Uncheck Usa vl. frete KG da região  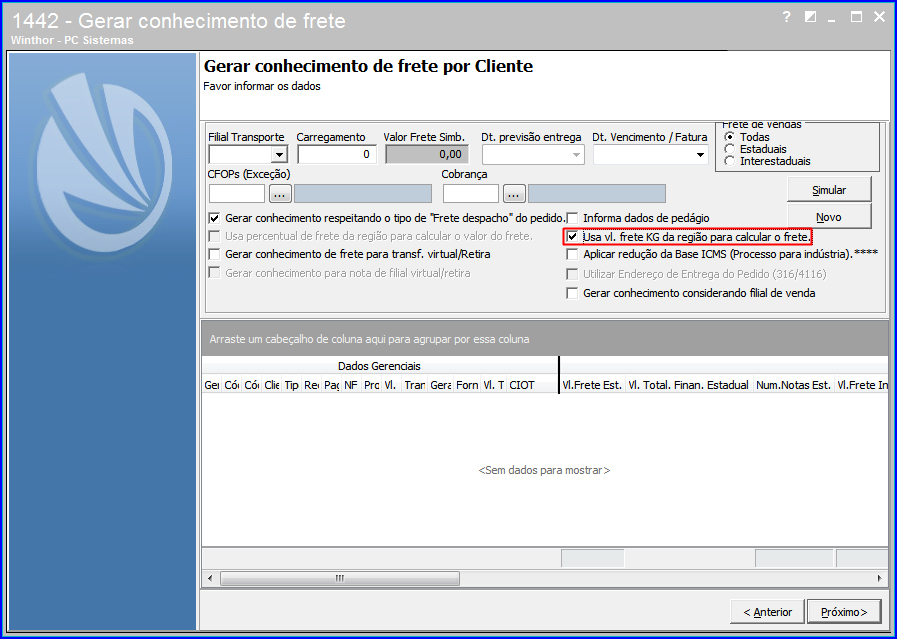point(572,236)
